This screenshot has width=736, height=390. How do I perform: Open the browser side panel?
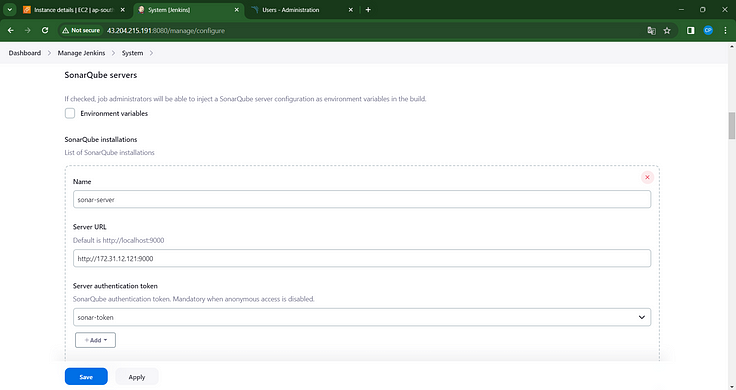[x=690, y=31]
